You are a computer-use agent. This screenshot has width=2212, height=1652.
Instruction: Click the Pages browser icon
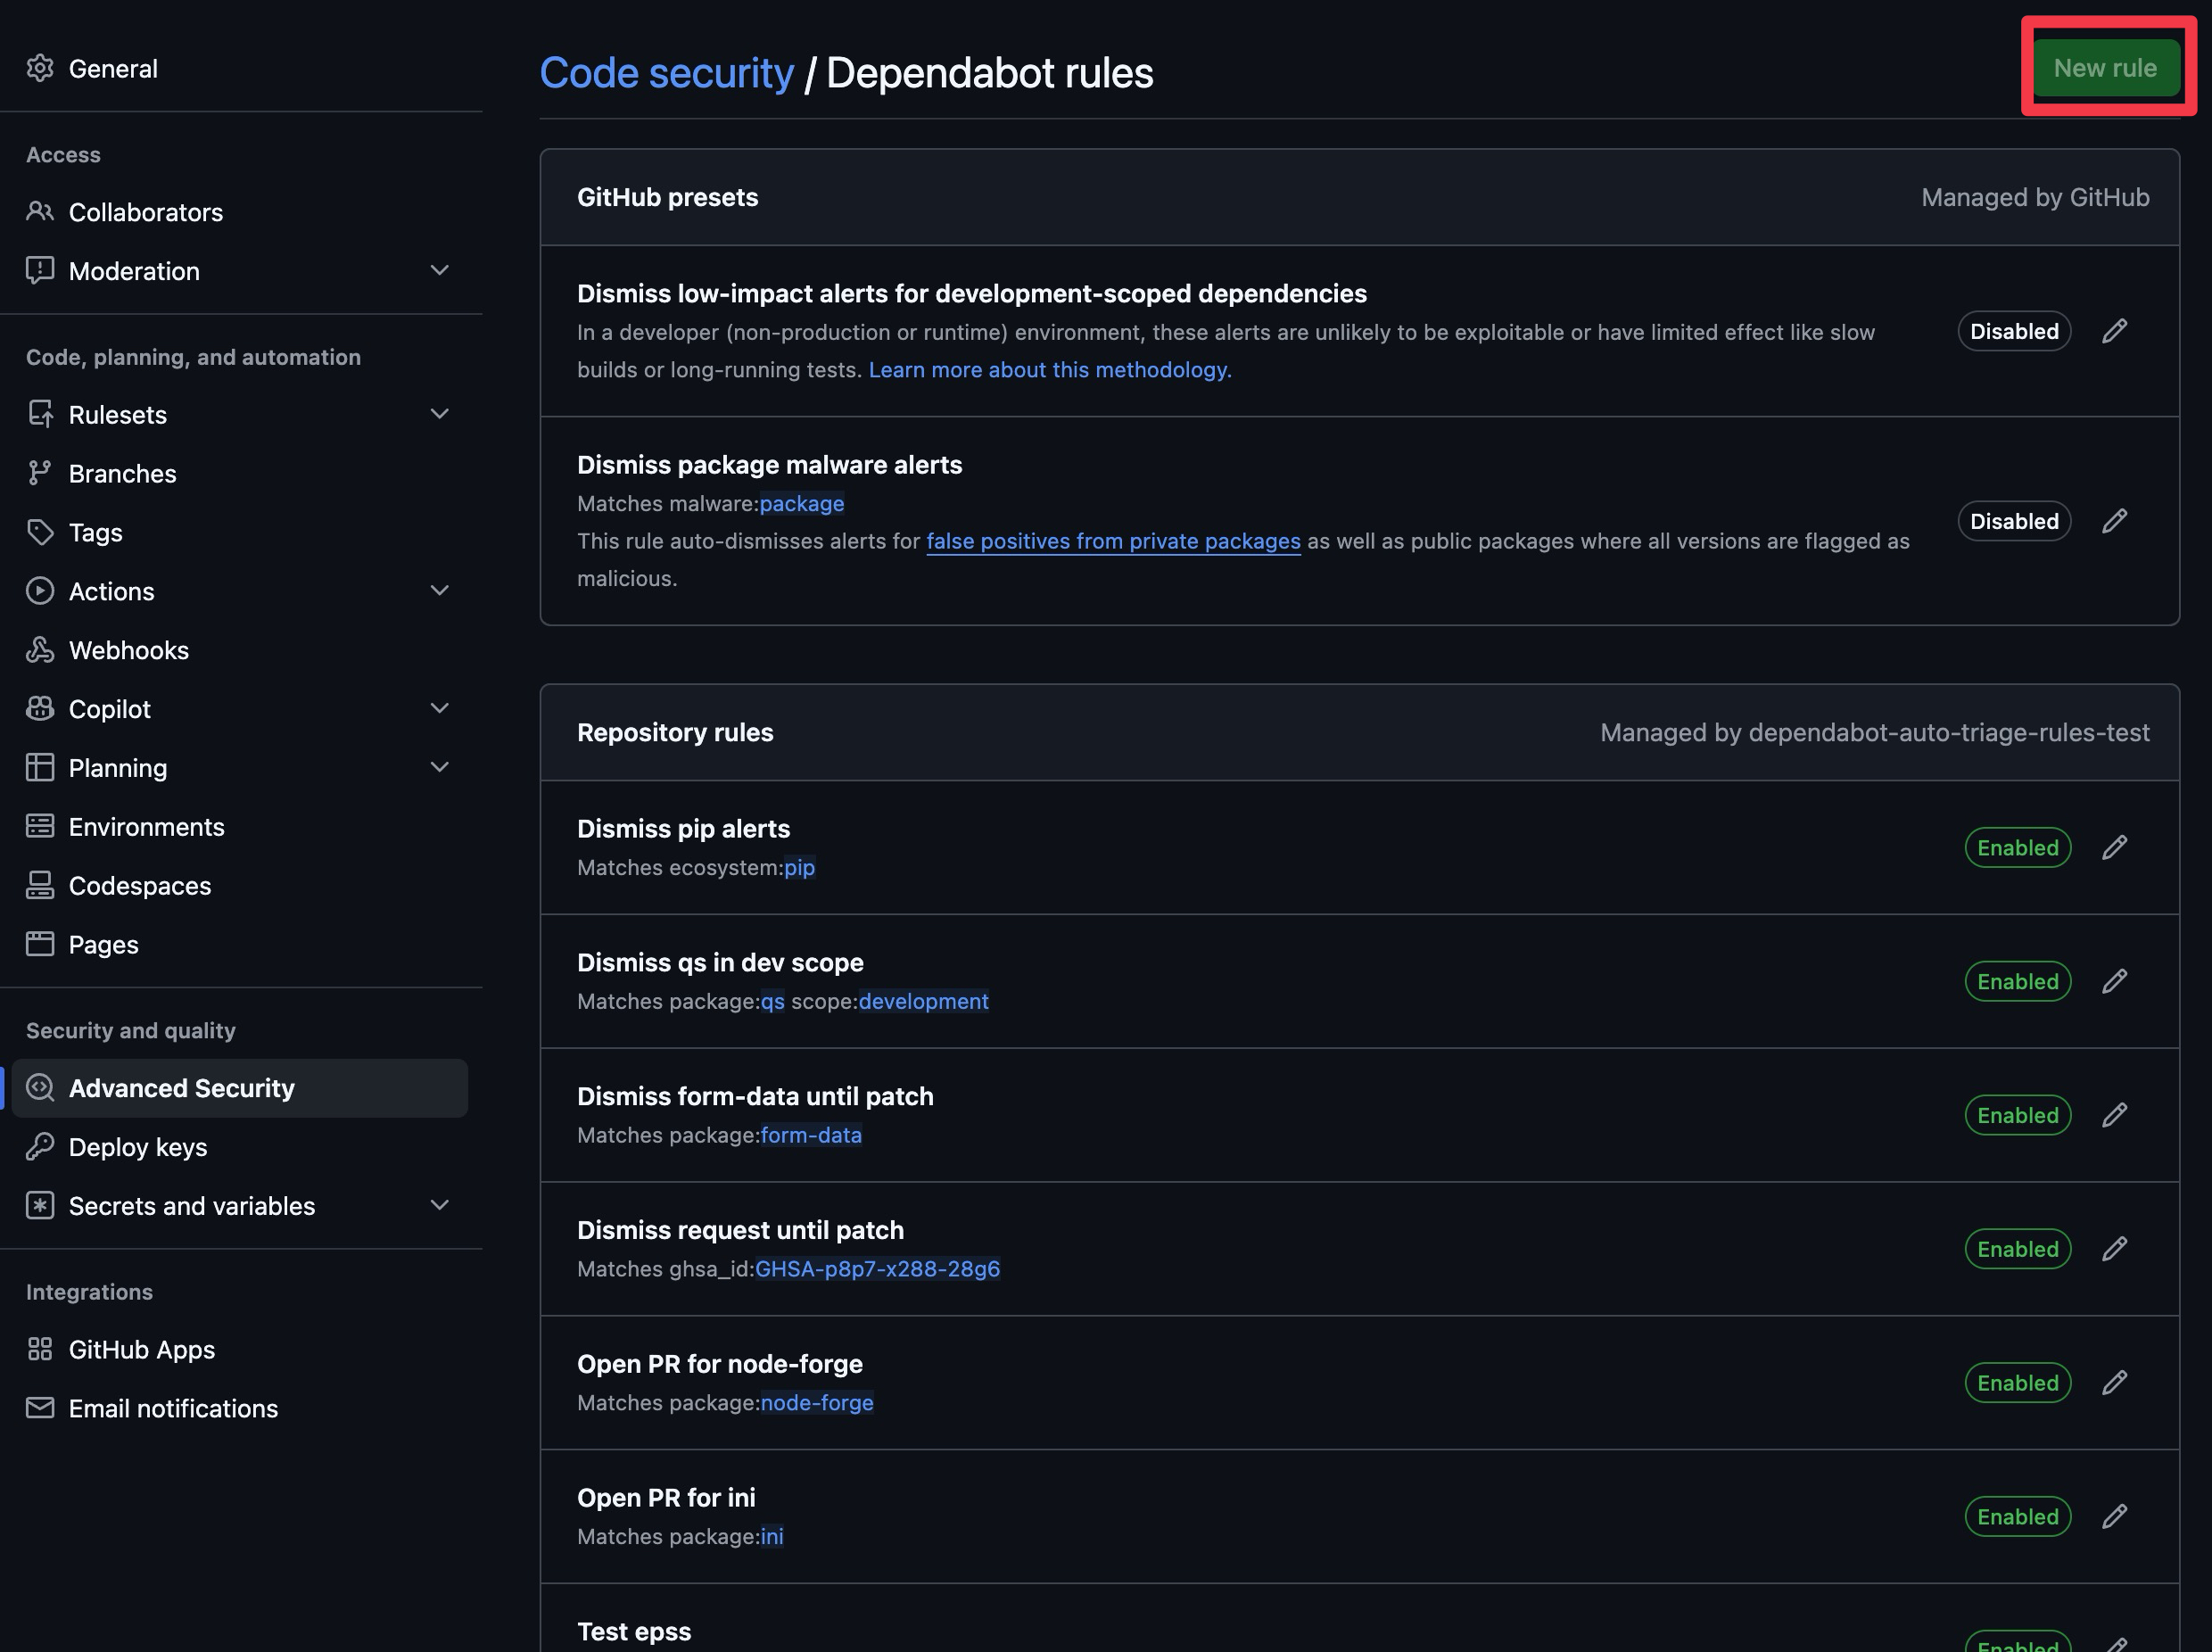pos(40,944)
